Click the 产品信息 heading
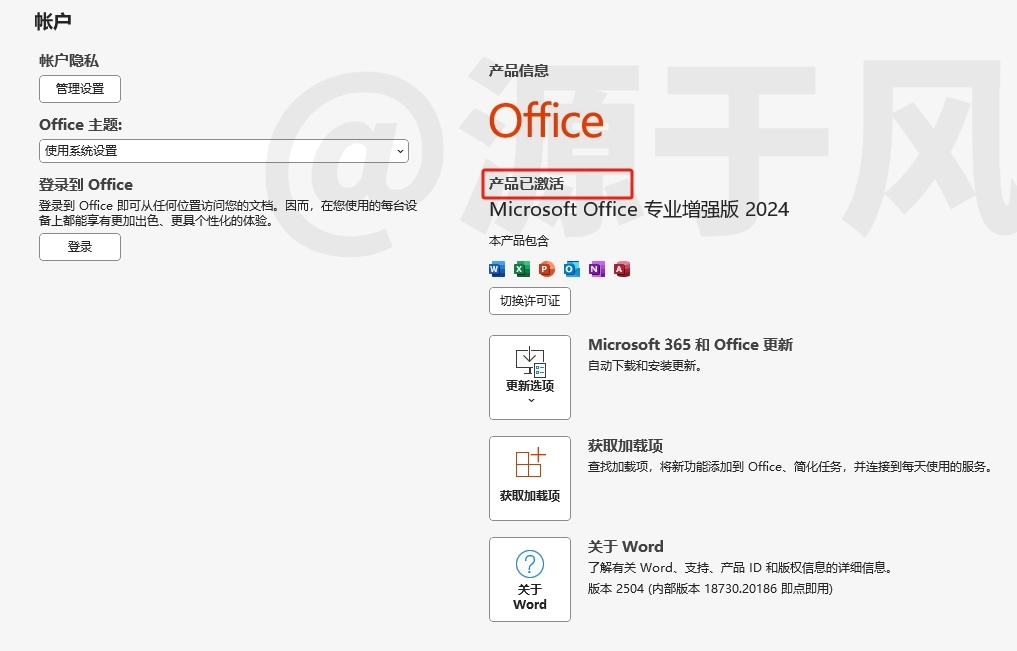Image resolution: width=1017 pixels, height=651 pixels. (518, 71)
